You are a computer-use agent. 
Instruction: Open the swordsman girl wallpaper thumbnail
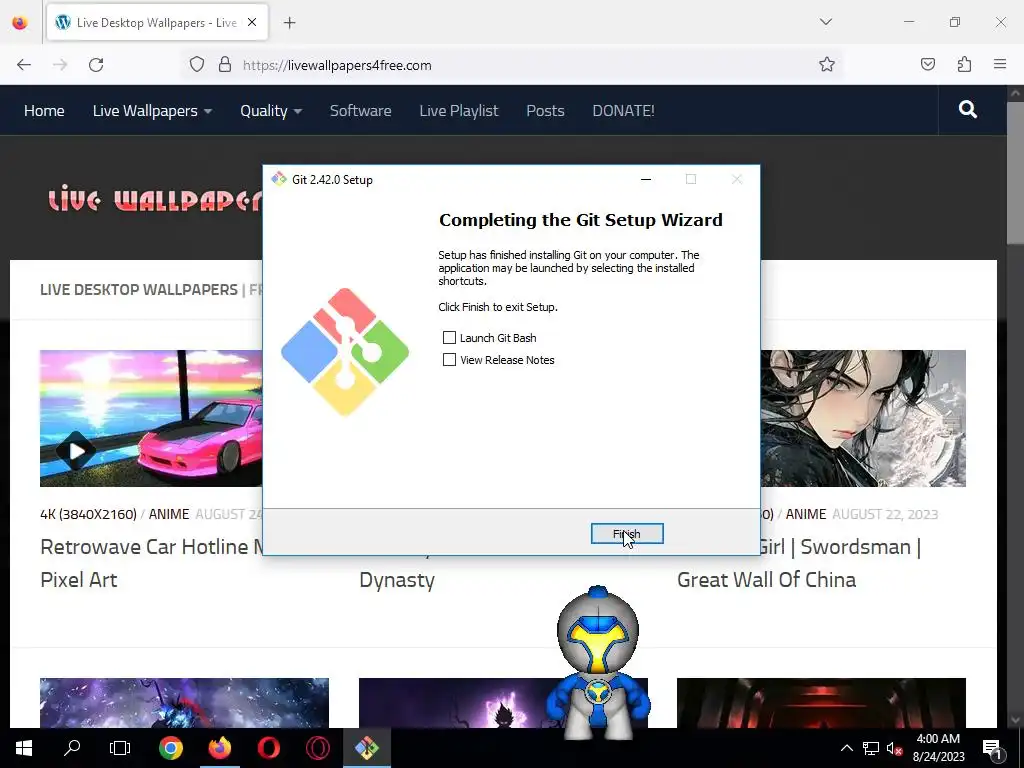click(x=863, y=418)
